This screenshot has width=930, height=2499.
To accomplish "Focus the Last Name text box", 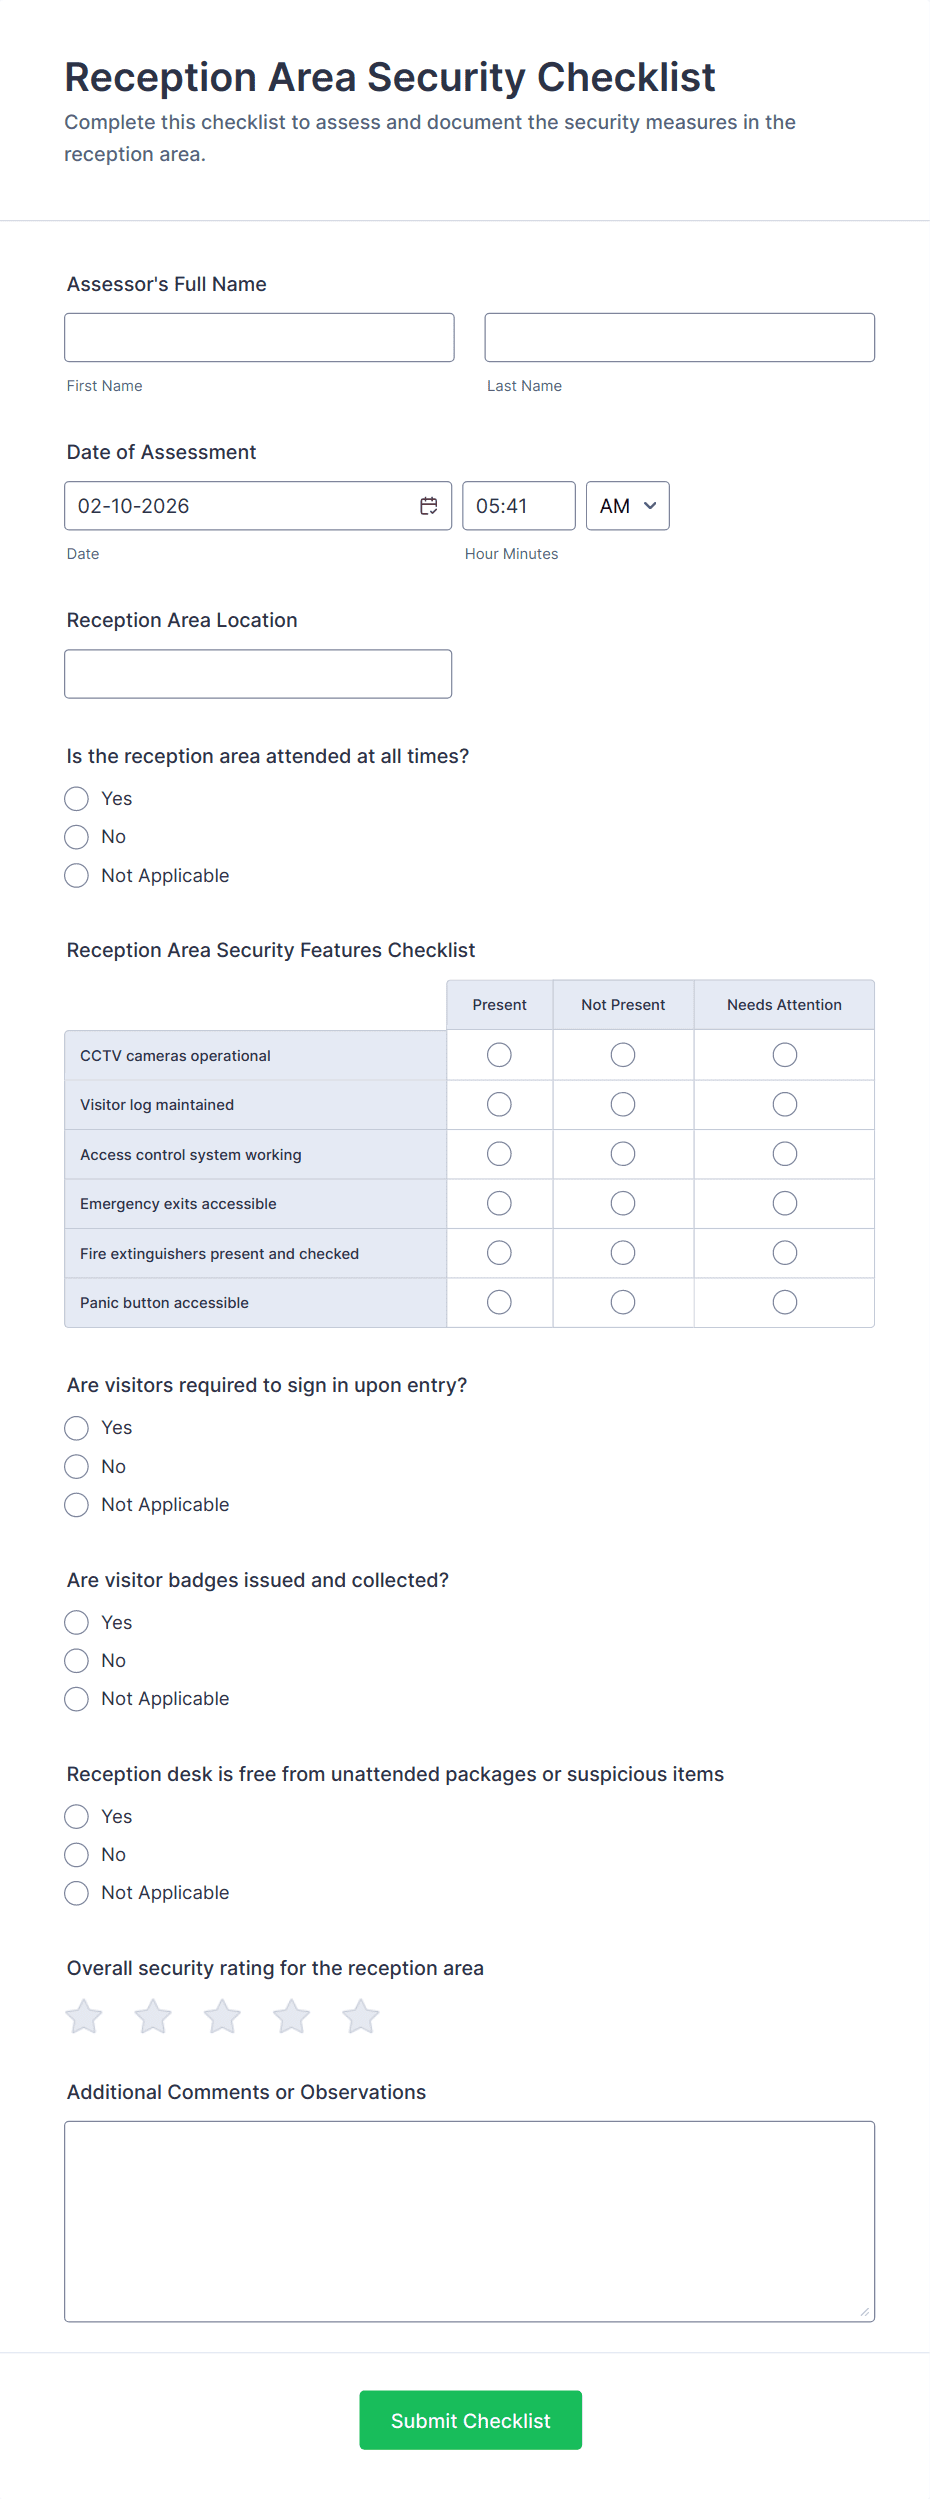I will tap(679, 337).
